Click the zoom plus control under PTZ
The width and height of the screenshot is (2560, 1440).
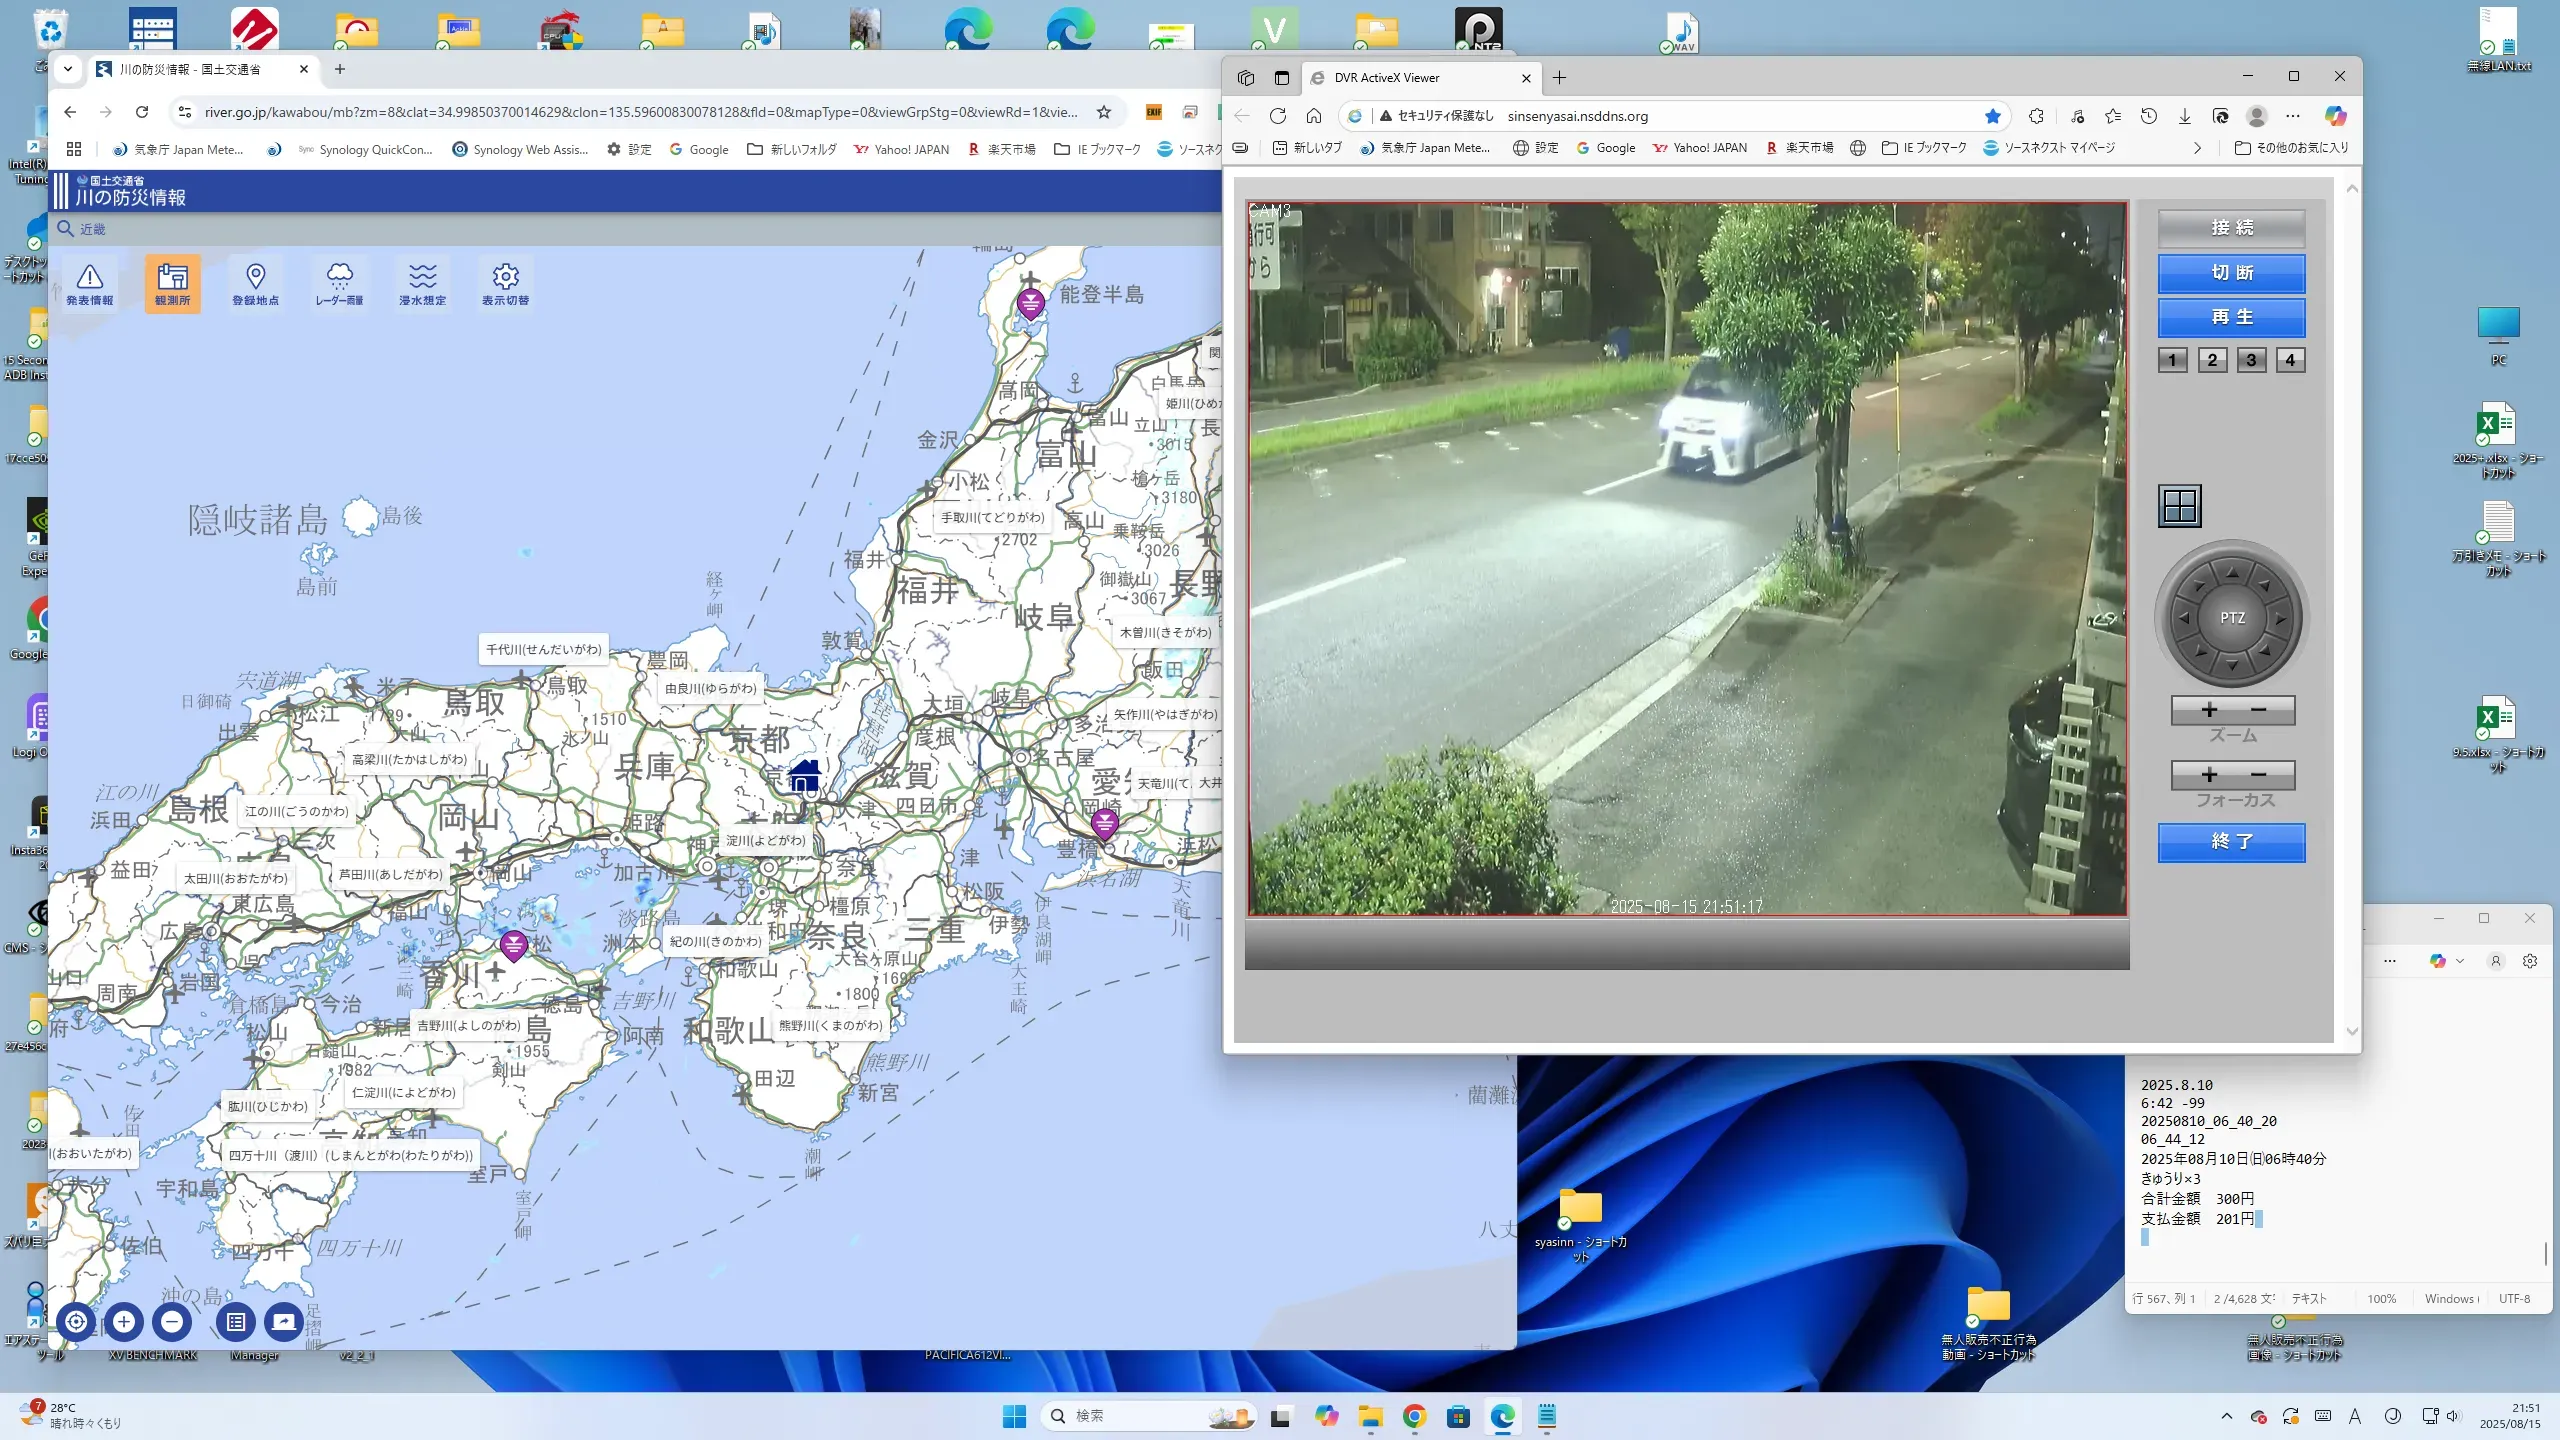click(2209, 710)
